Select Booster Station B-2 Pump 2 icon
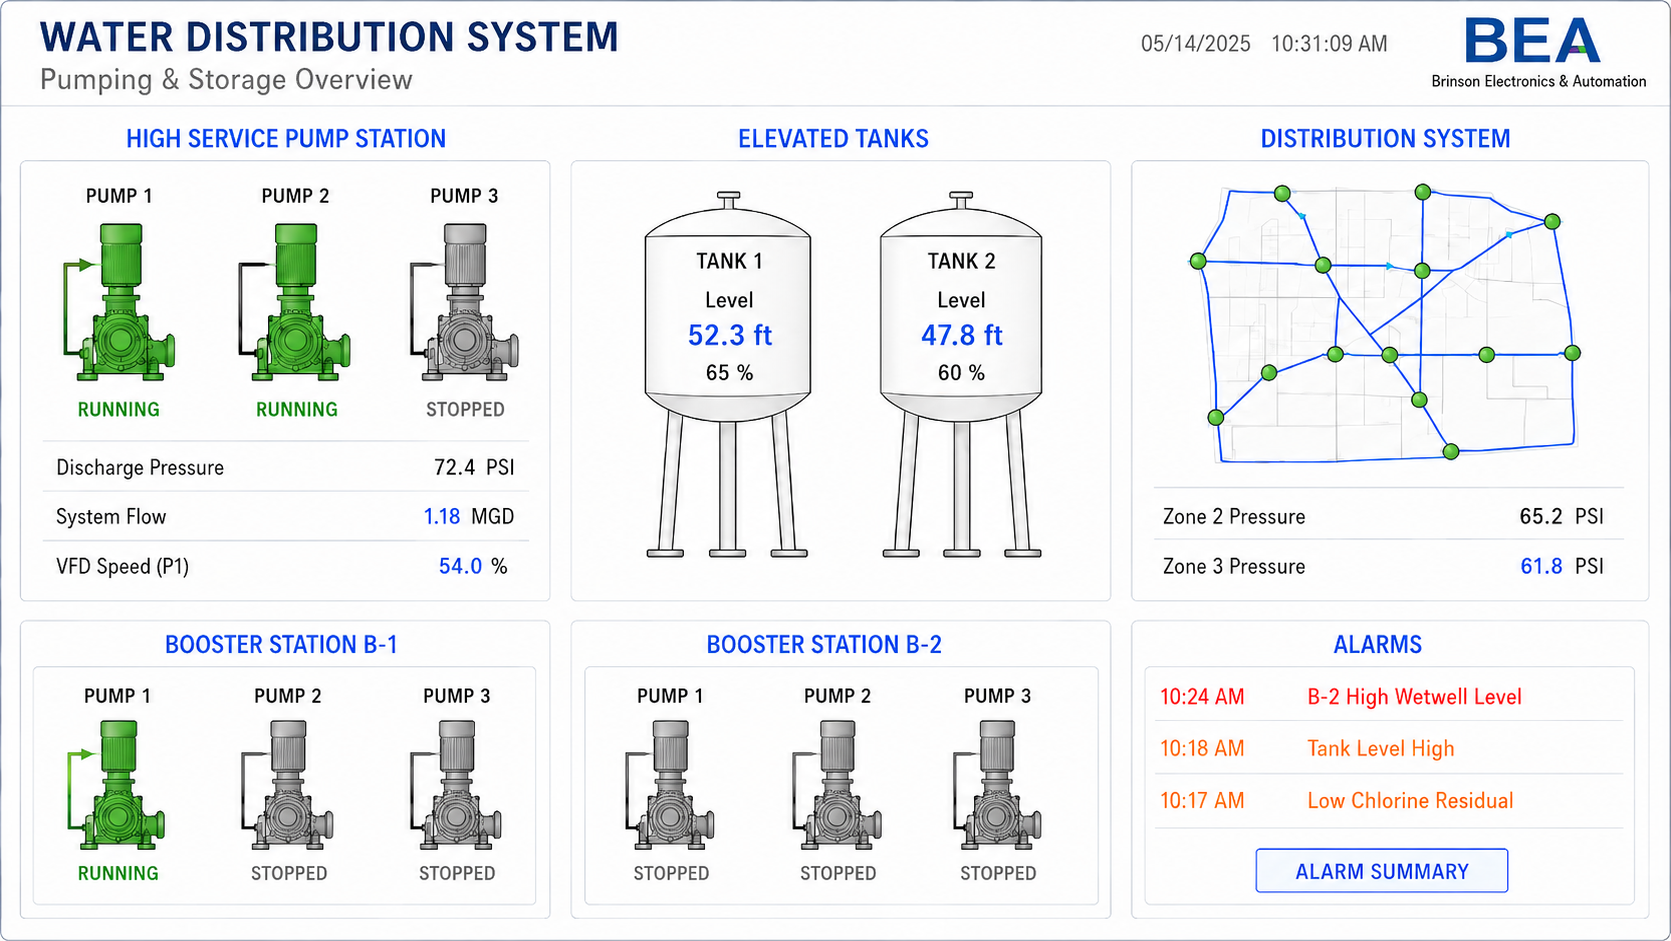Viewport: 1671px width, 941px height. 838,785
